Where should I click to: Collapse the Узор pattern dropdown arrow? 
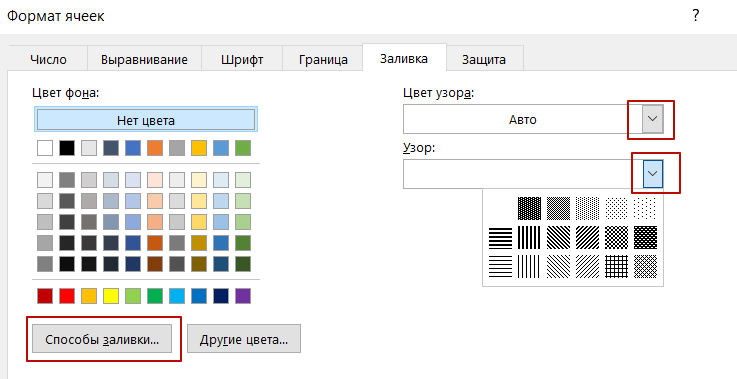[x=652, y=174]
